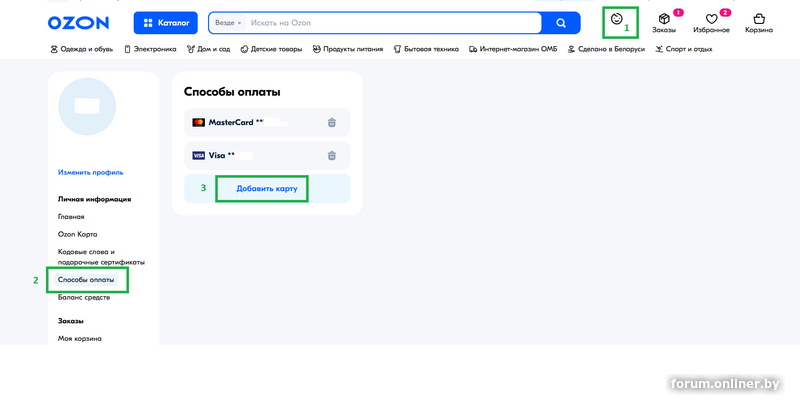Click the Заказы notification badge
This screenshot has width=800, height=405.
coord(678,12)
